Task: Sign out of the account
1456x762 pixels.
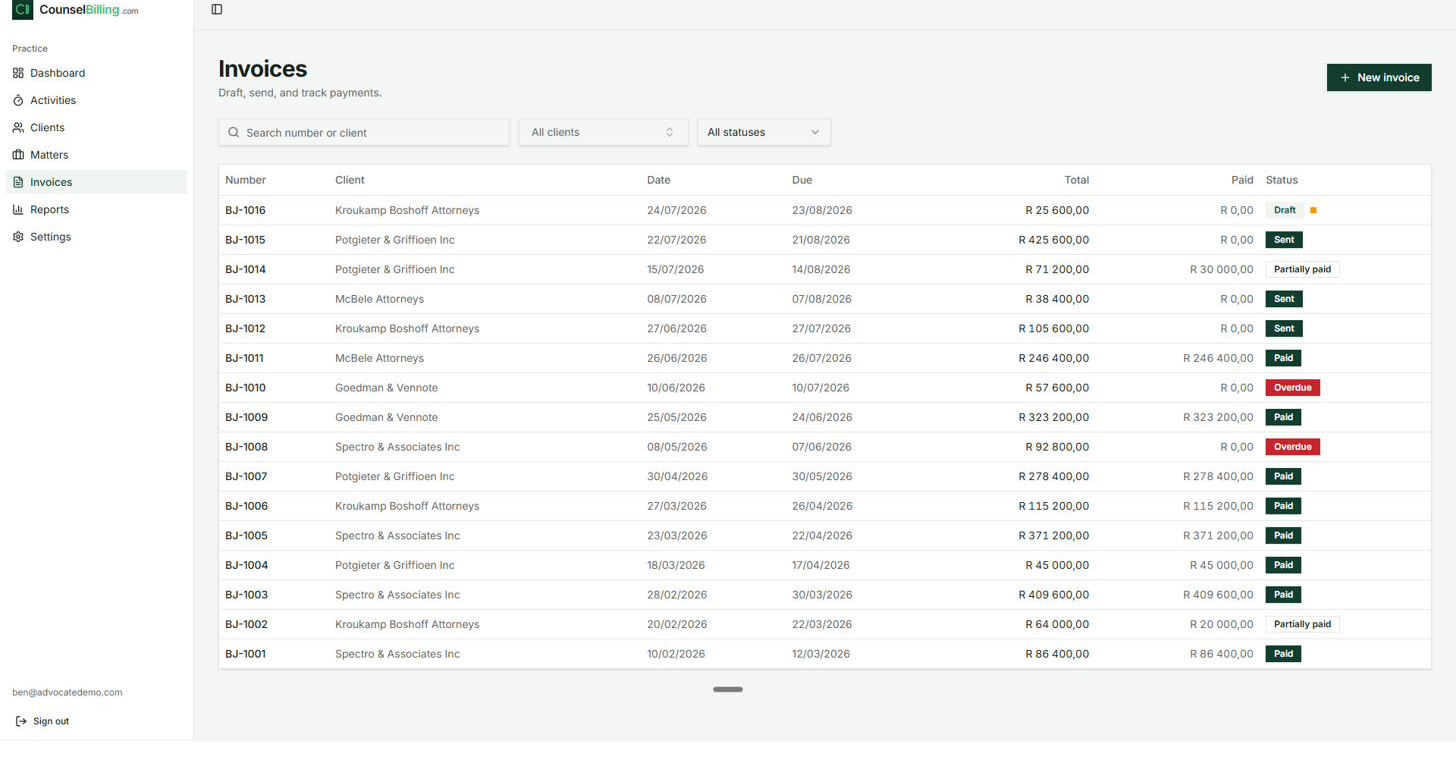Action: (43, 721)
